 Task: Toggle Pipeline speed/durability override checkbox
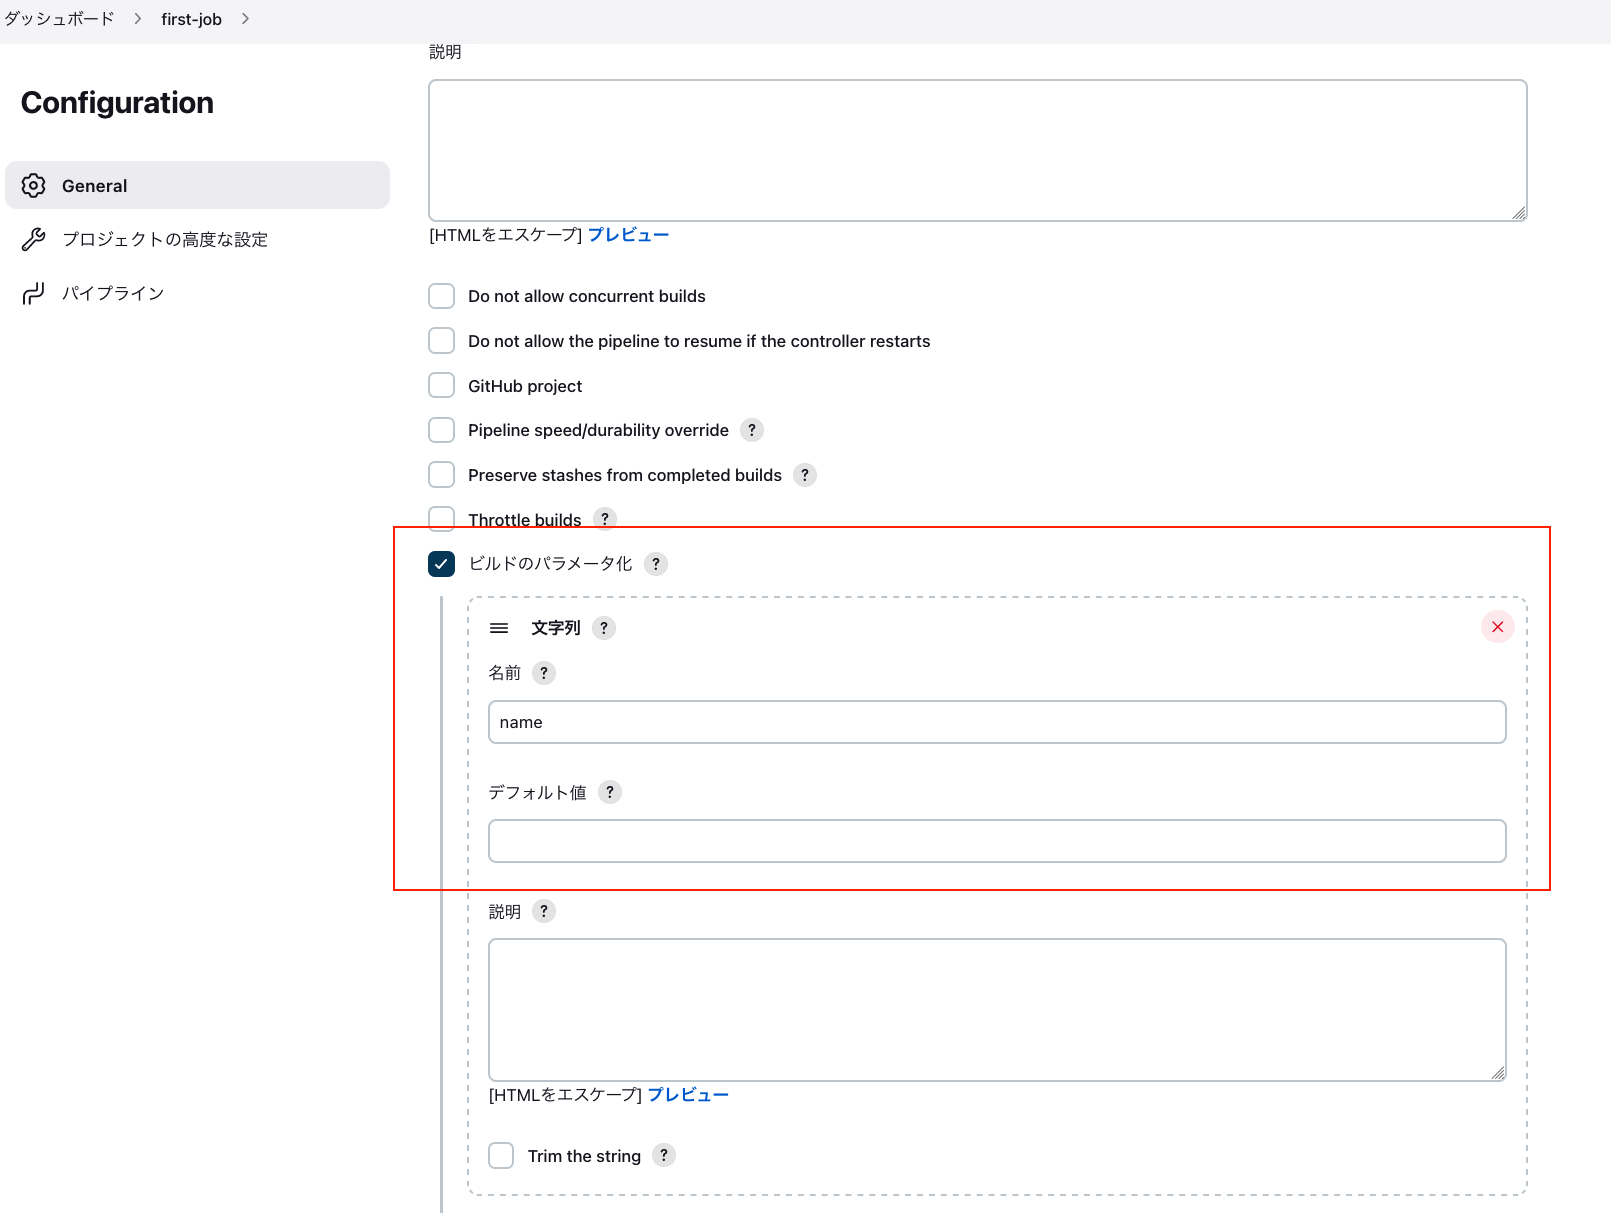[441, 430]
